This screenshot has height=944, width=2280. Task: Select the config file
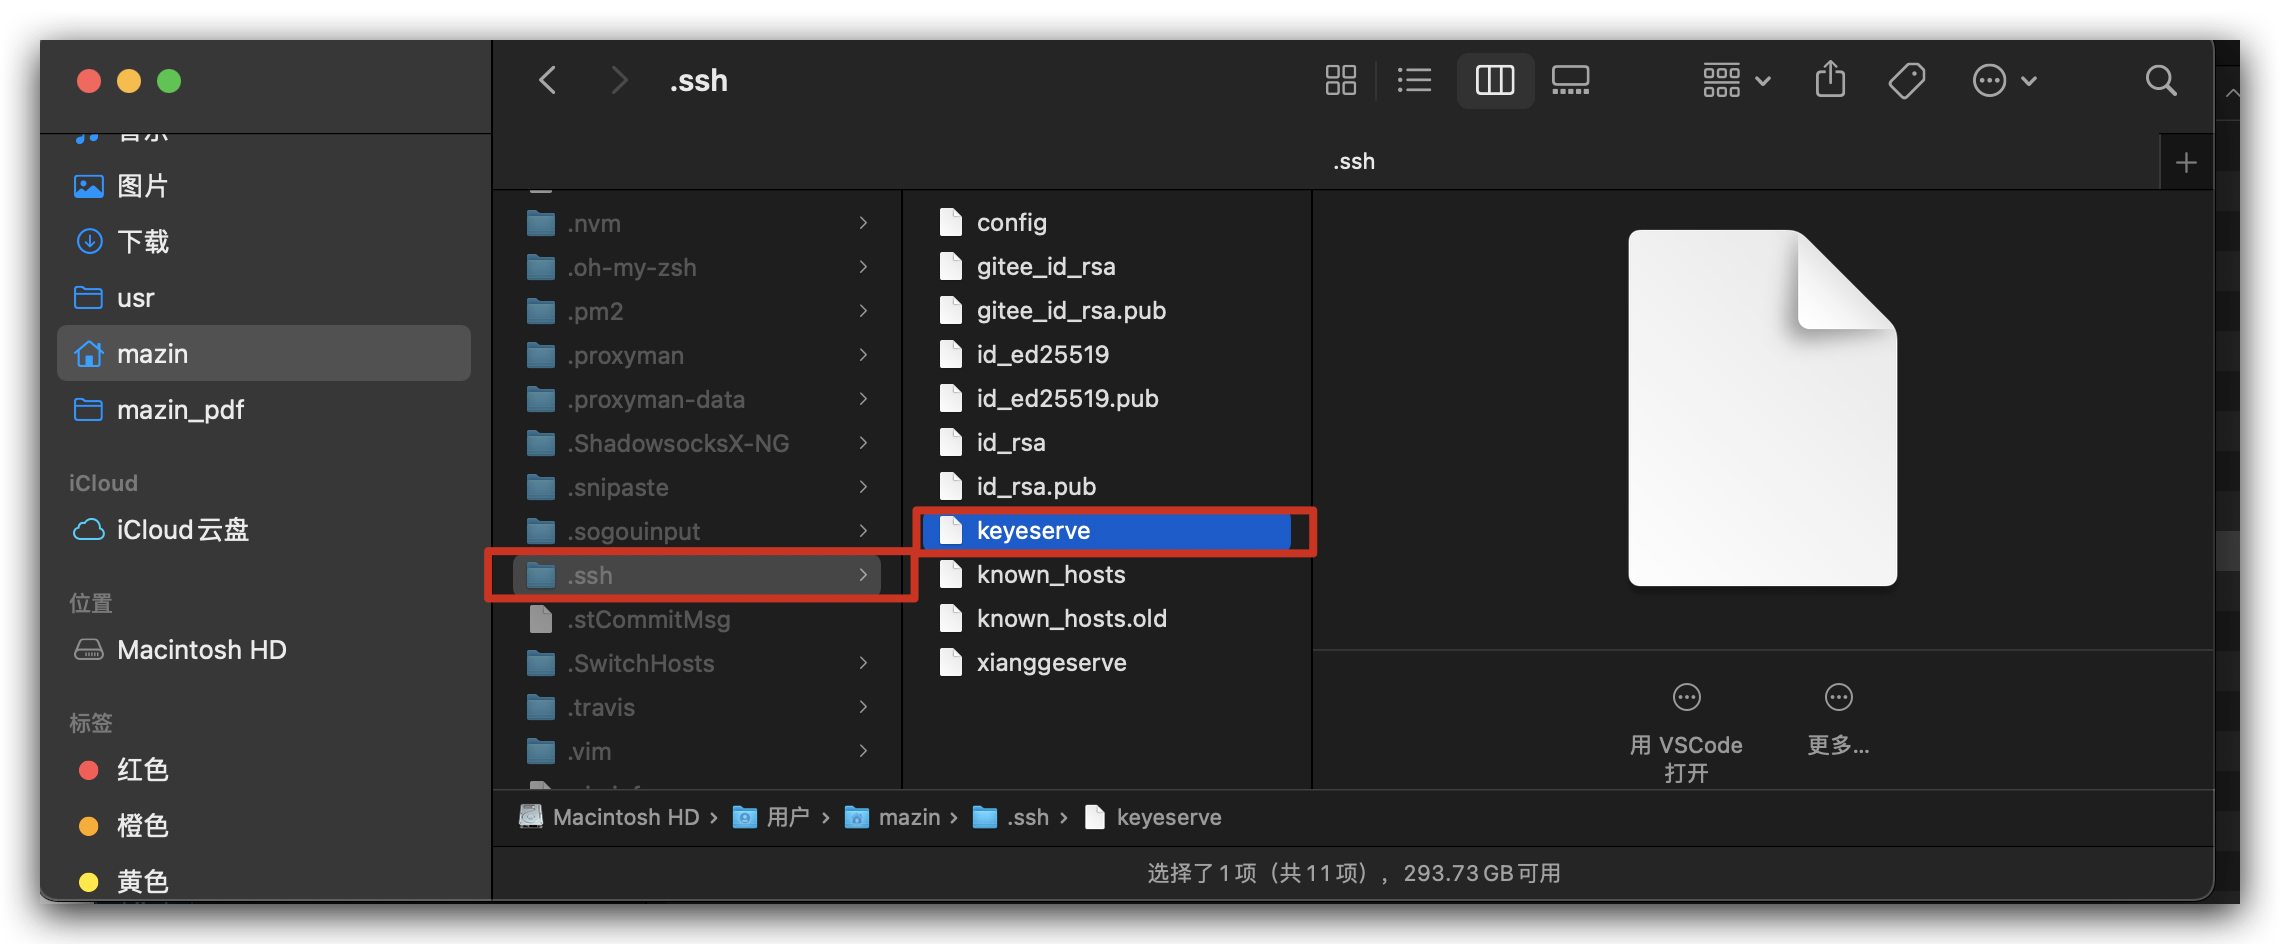point(1106,222)
